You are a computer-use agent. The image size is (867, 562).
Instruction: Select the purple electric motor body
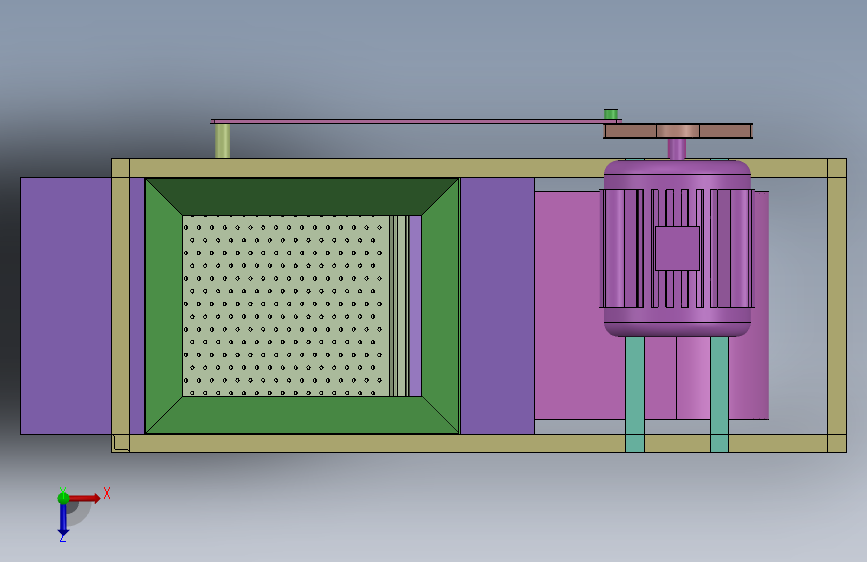click(x=677, y=248)
